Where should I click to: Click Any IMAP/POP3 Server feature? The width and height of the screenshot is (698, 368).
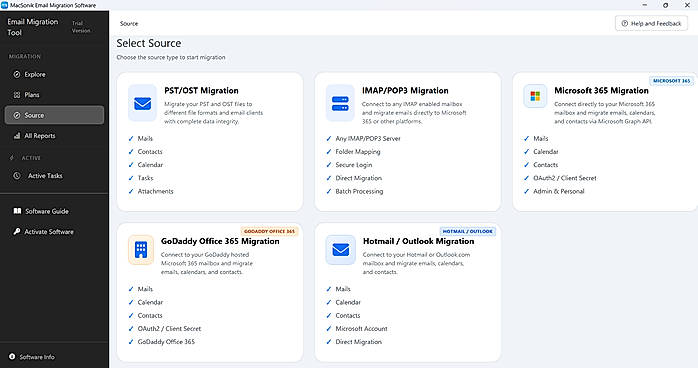coord(368,138)
